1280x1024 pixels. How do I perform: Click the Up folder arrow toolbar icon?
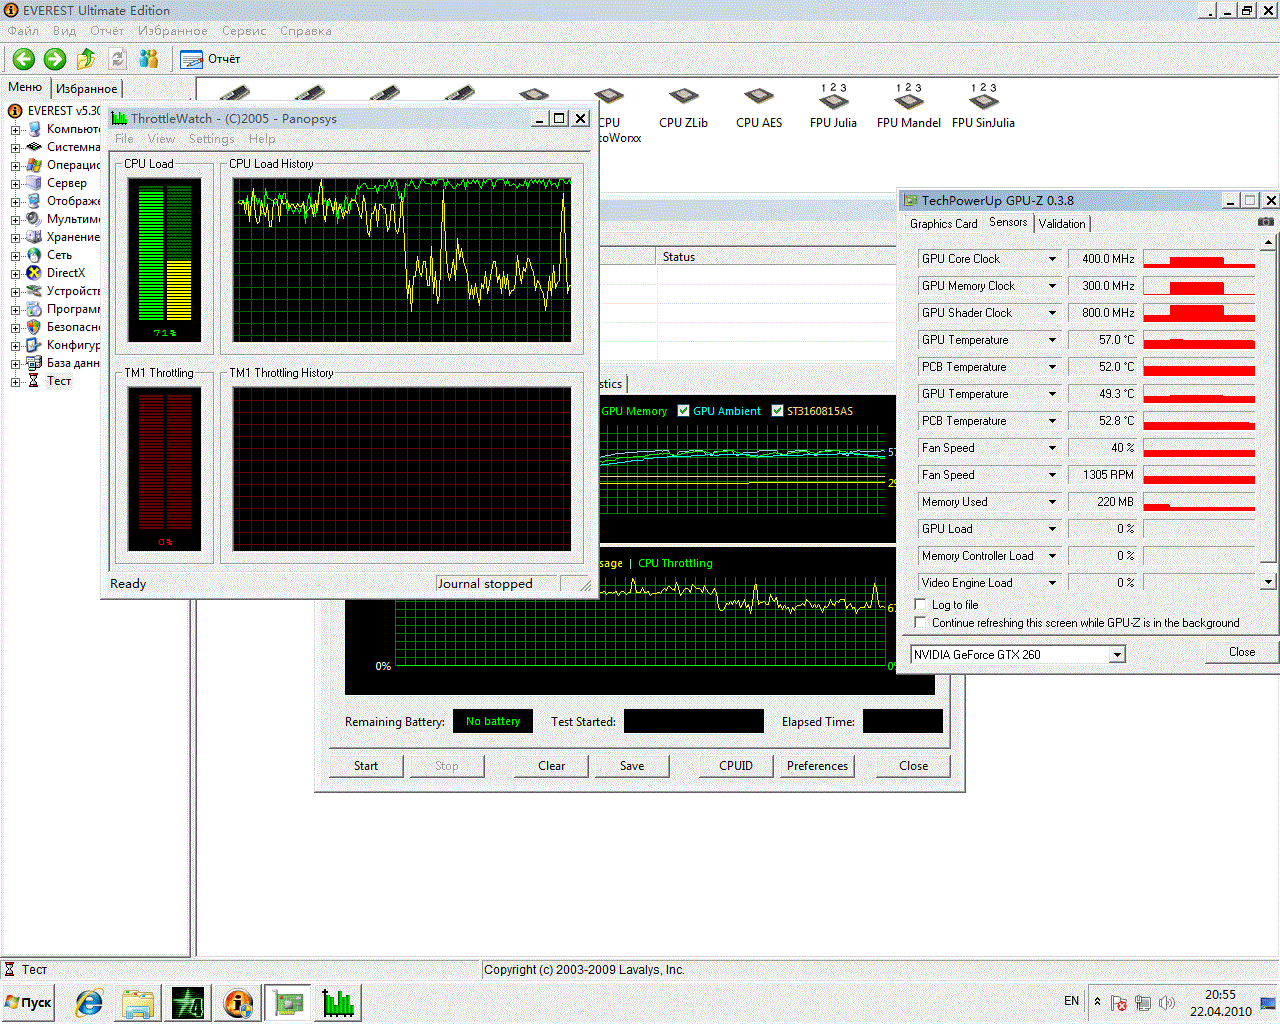click(86, 59)
